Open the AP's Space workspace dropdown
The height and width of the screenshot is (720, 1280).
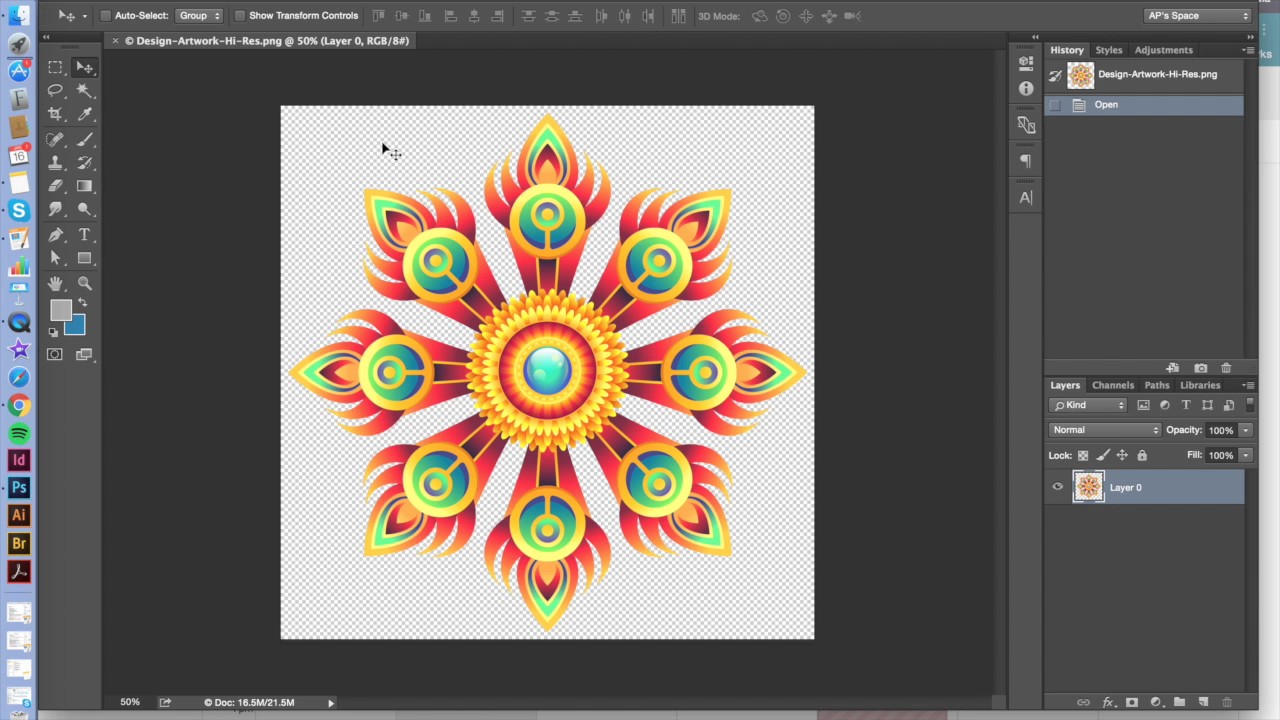point(1199,16)
